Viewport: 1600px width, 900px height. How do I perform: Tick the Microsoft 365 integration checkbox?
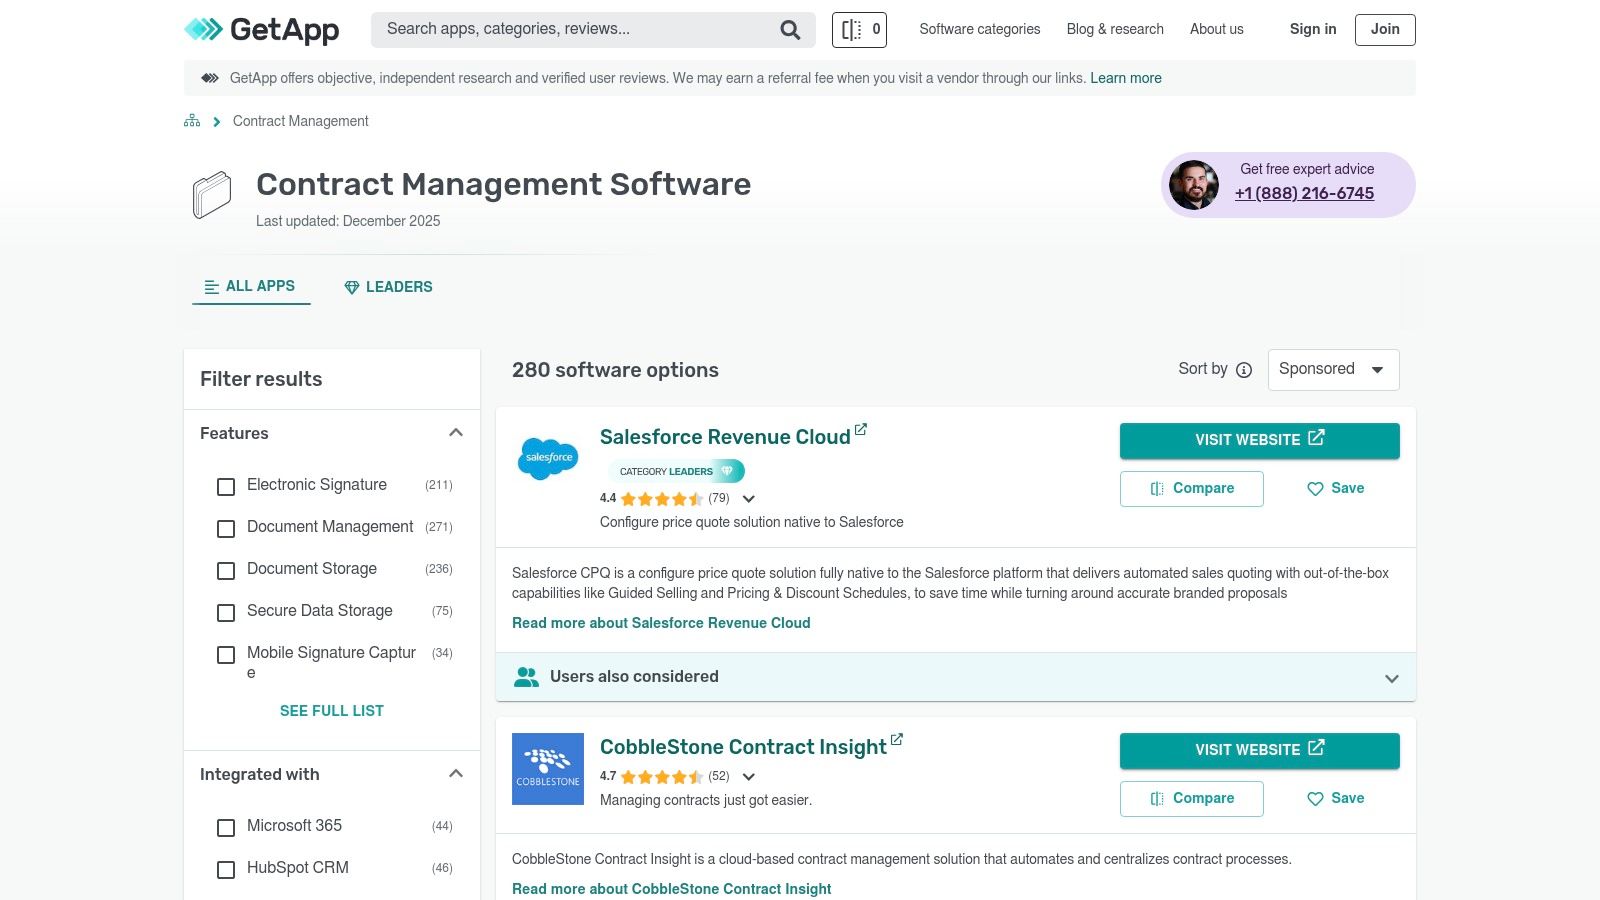(x=226, y=827)
